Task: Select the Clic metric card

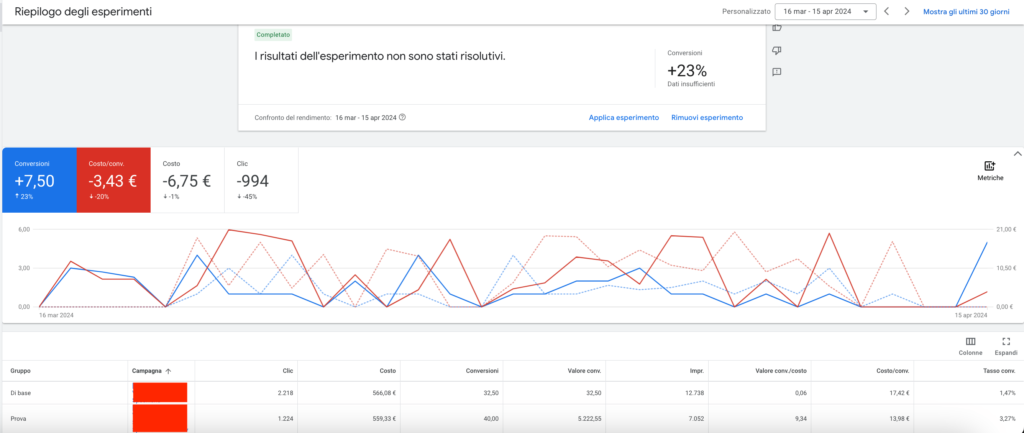Action: pos(261,180)
